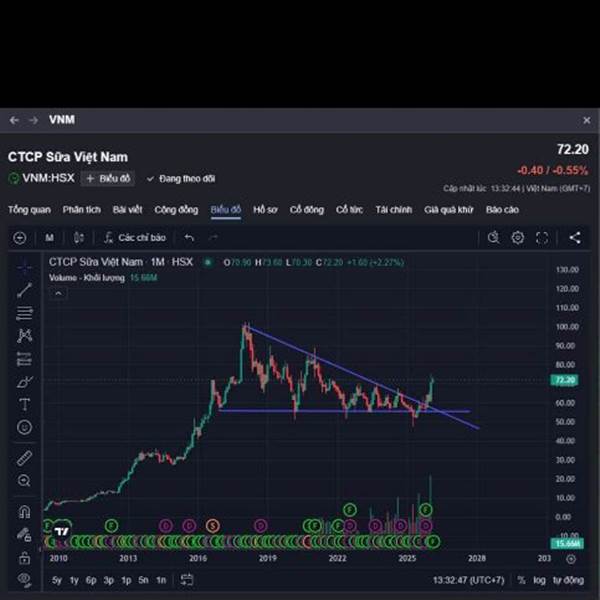Open the emoji sticker tool
Image resolution: width=600 pixels, height=600 pixels.
coord(25,427)
